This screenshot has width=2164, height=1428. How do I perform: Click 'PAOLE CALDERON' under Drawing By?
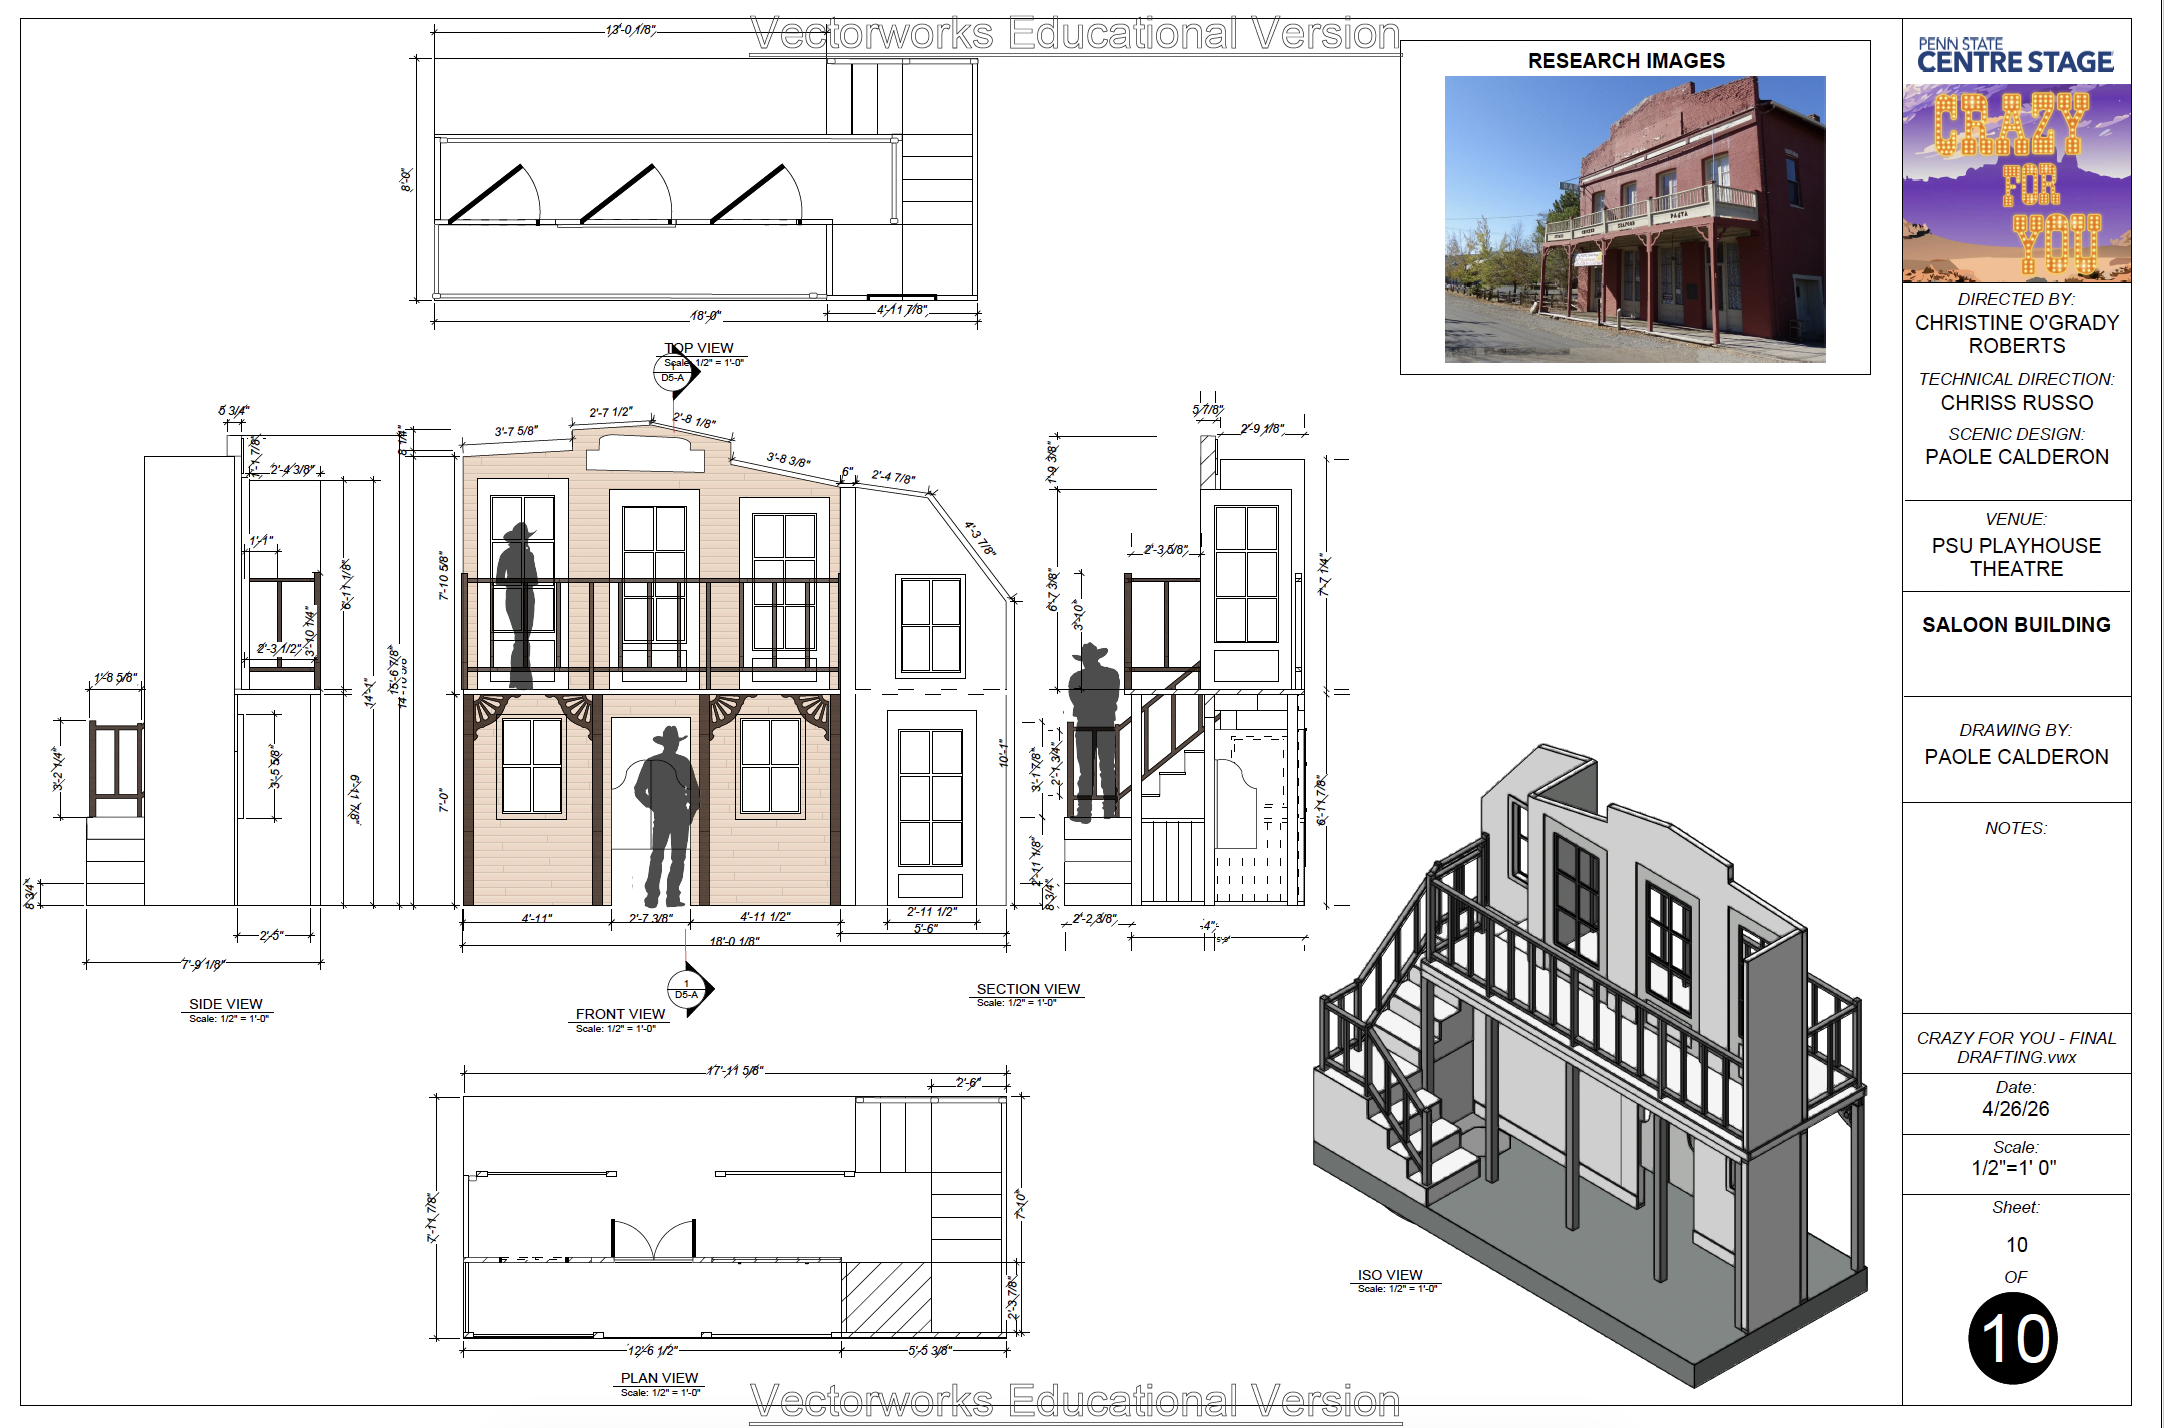(x=2017, y=757)
